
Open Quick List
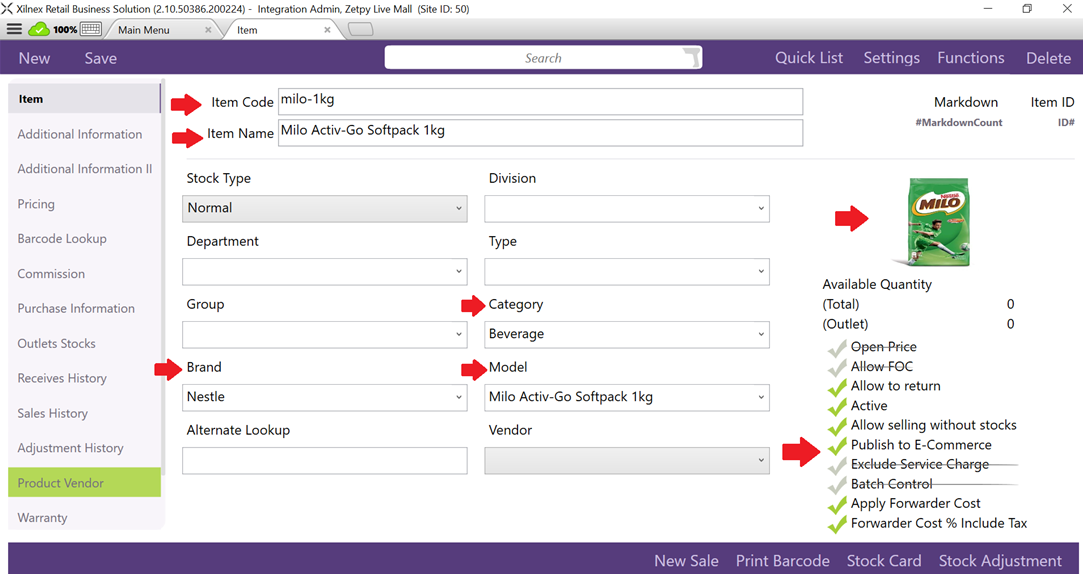[809, 57]
